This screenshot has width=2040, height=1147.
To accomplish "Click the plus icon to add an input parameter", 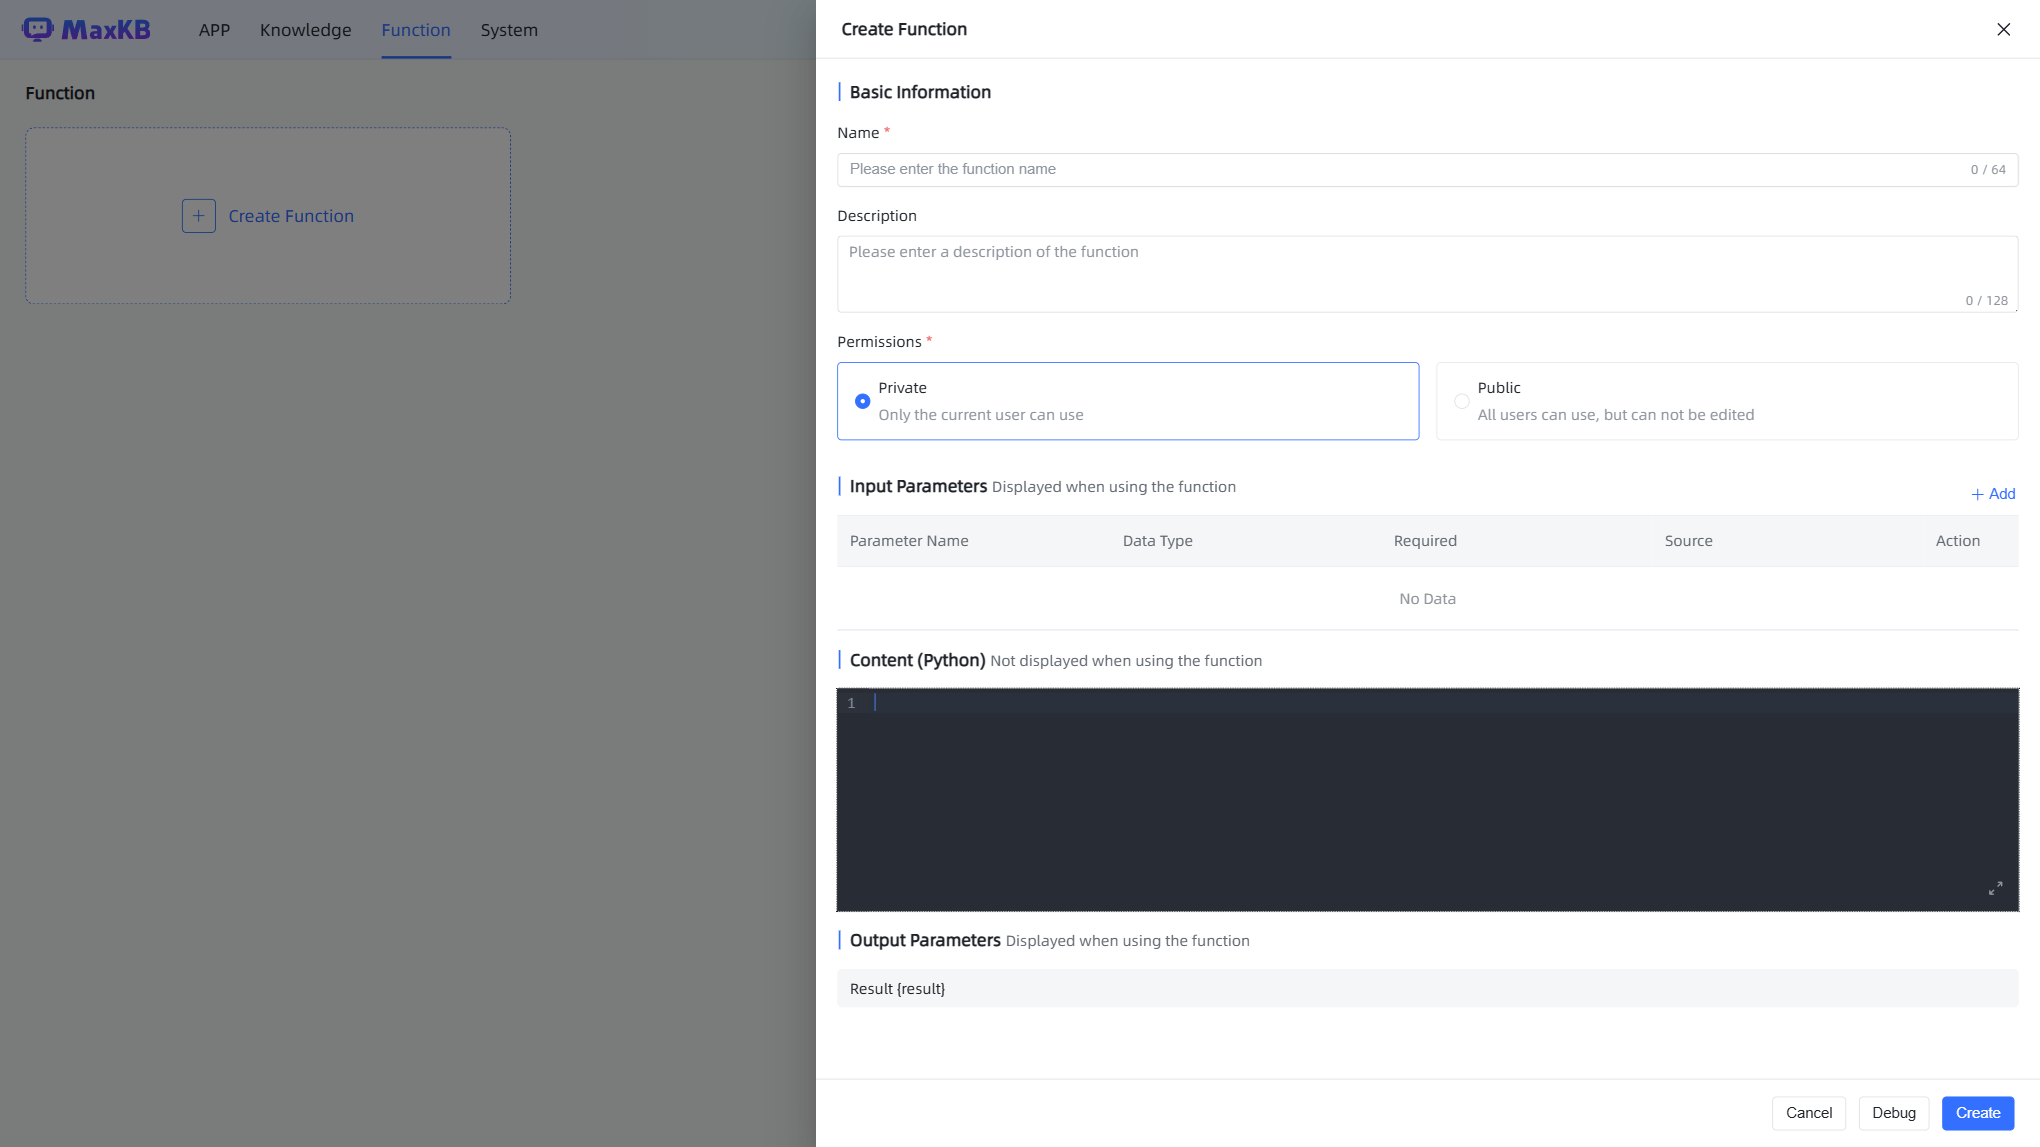I will 1977,494.
